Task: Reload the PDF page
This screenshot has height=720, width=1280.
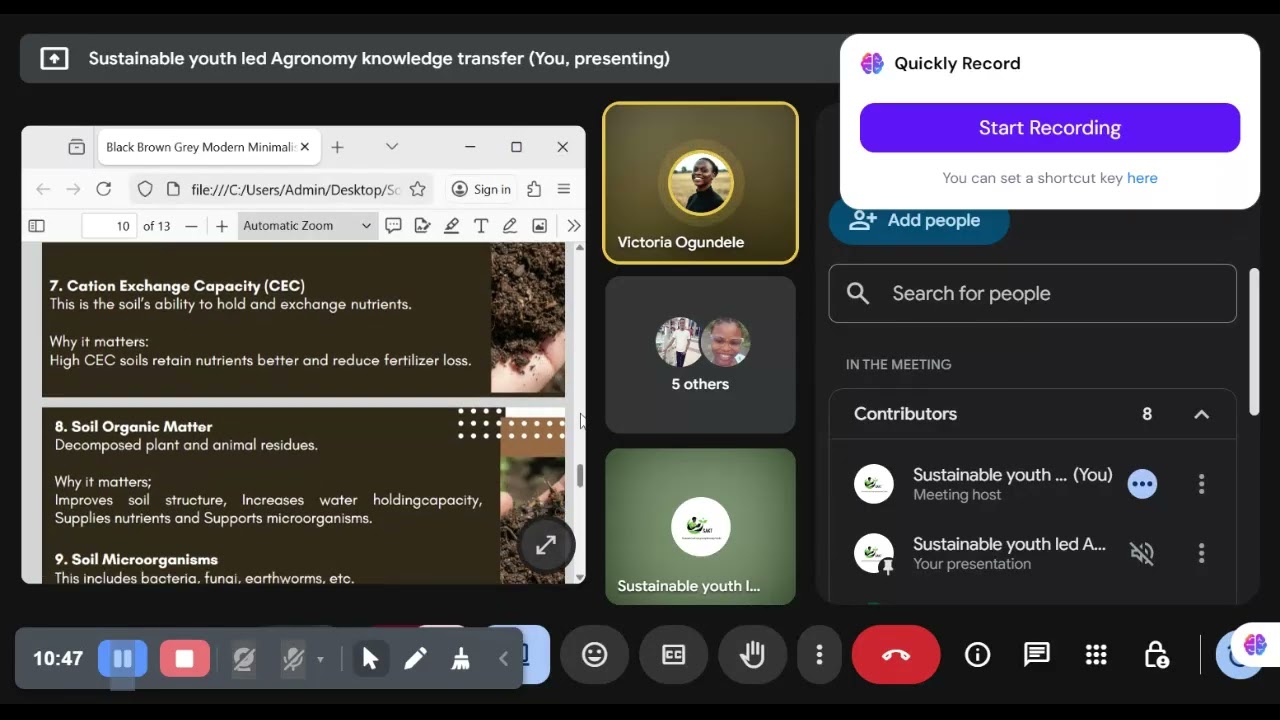Action: [x=103, y=189]
